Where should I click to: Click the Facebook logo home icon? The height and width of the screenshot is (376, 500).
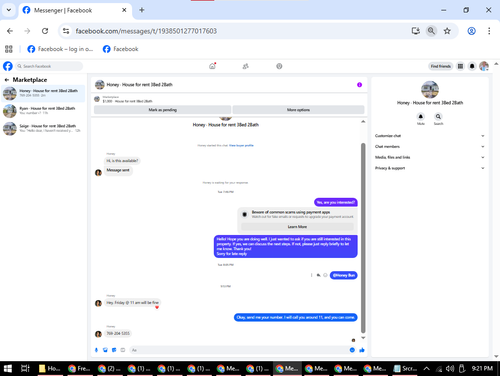(x=8, y=66)
